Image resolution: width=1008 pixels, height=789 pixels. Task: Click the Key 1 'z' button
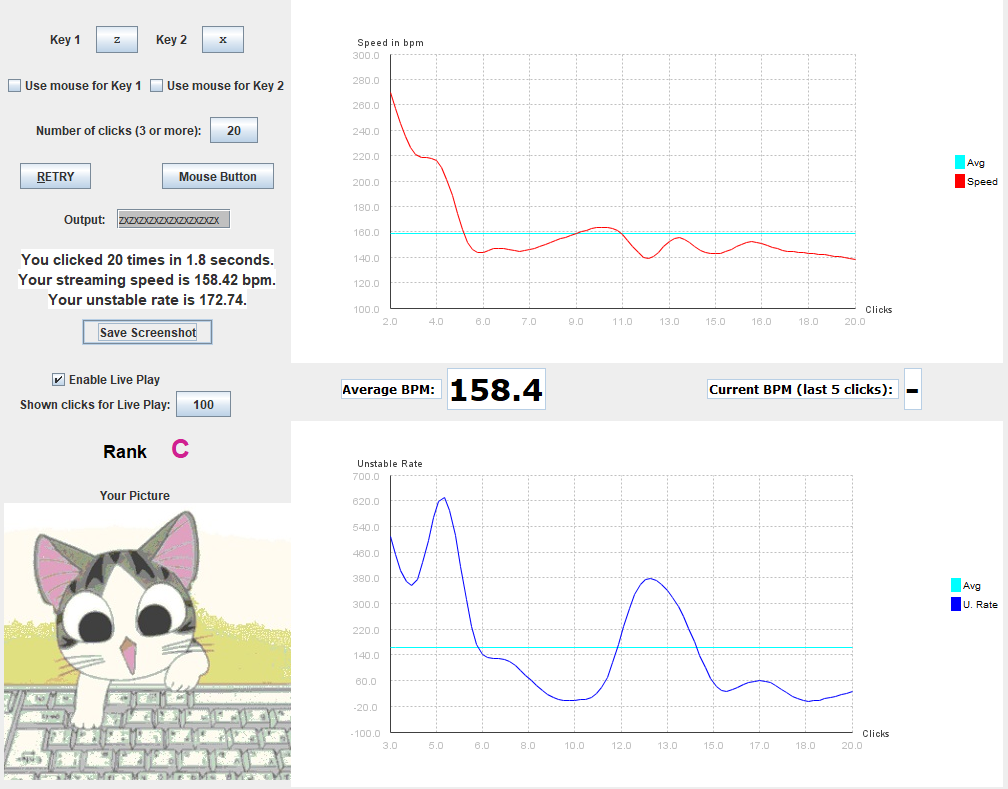pos(116,39)
